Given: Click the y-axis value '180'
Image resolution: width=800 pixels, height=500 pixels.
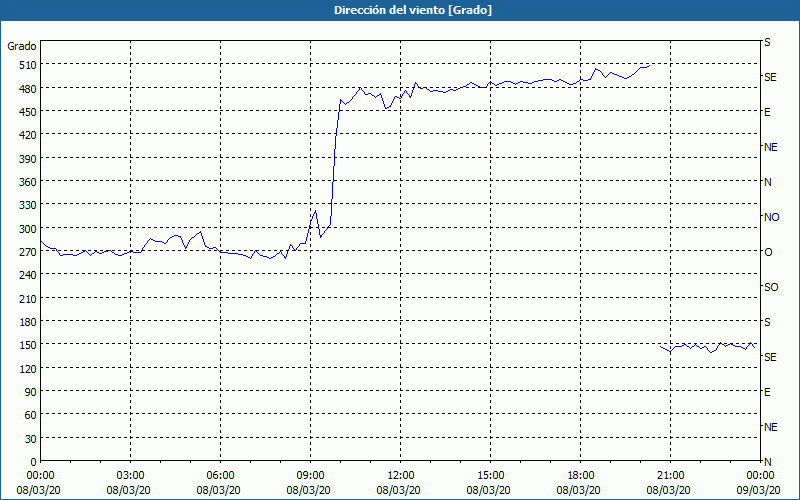Looking at the screenshot, I should 28,322.
